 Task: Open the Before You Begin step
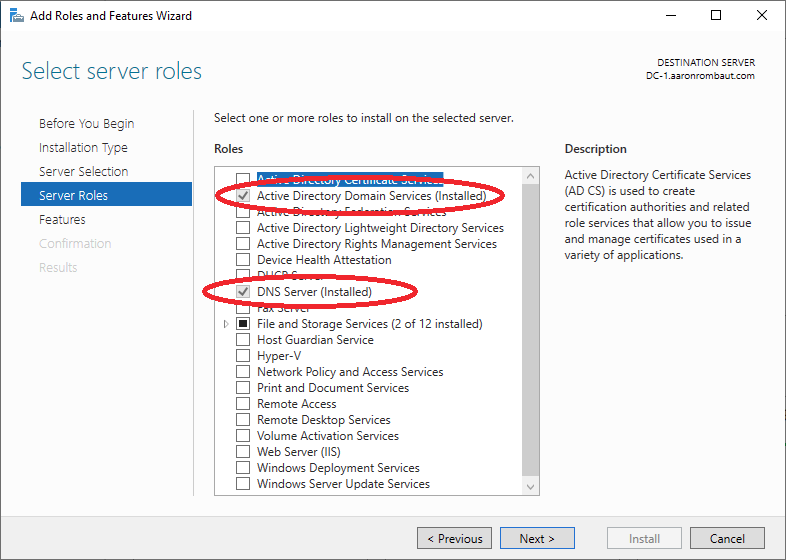click(86, 124)
